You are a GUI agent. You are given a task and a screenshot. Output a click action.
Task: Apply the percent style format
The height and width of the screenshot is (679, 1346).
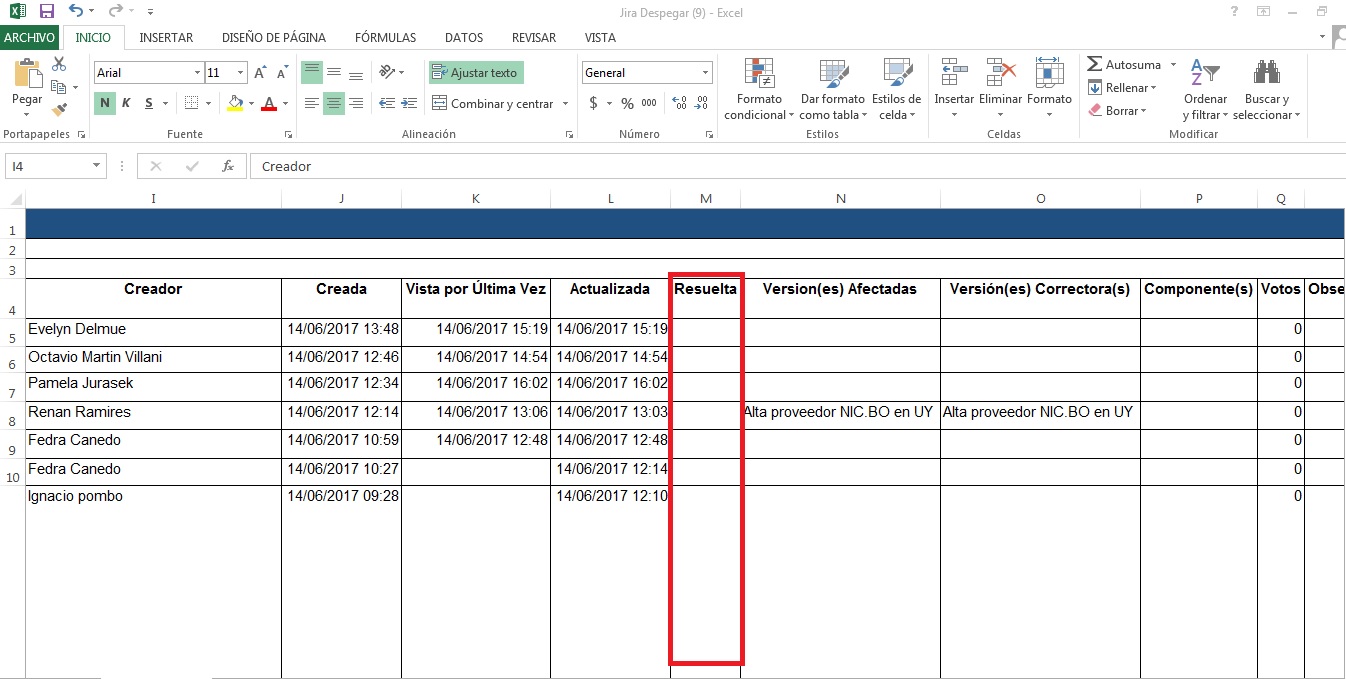point(627,103)
